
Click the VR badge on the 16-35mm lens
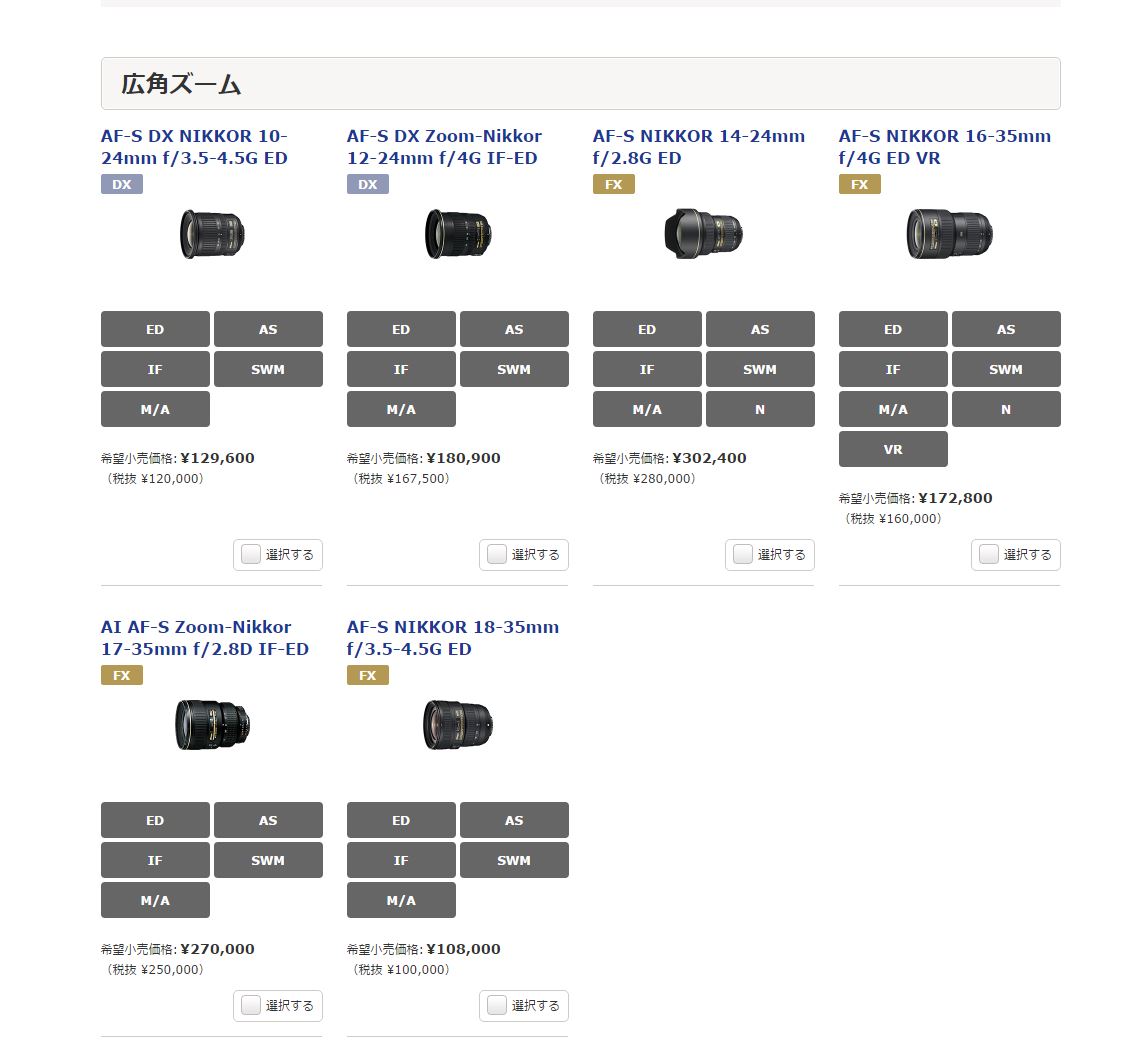pos(893,450)
